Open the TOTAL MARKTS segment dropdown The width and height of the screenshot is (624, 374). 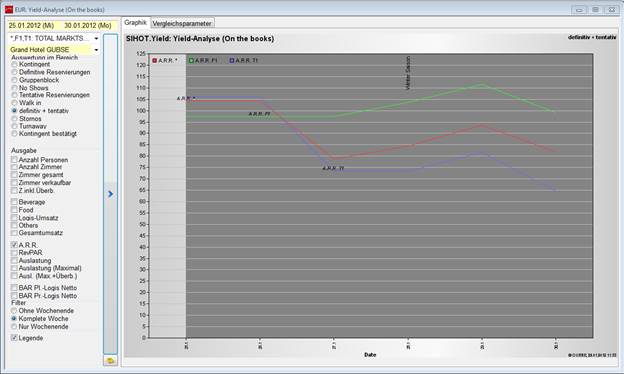tap(54, 38)
